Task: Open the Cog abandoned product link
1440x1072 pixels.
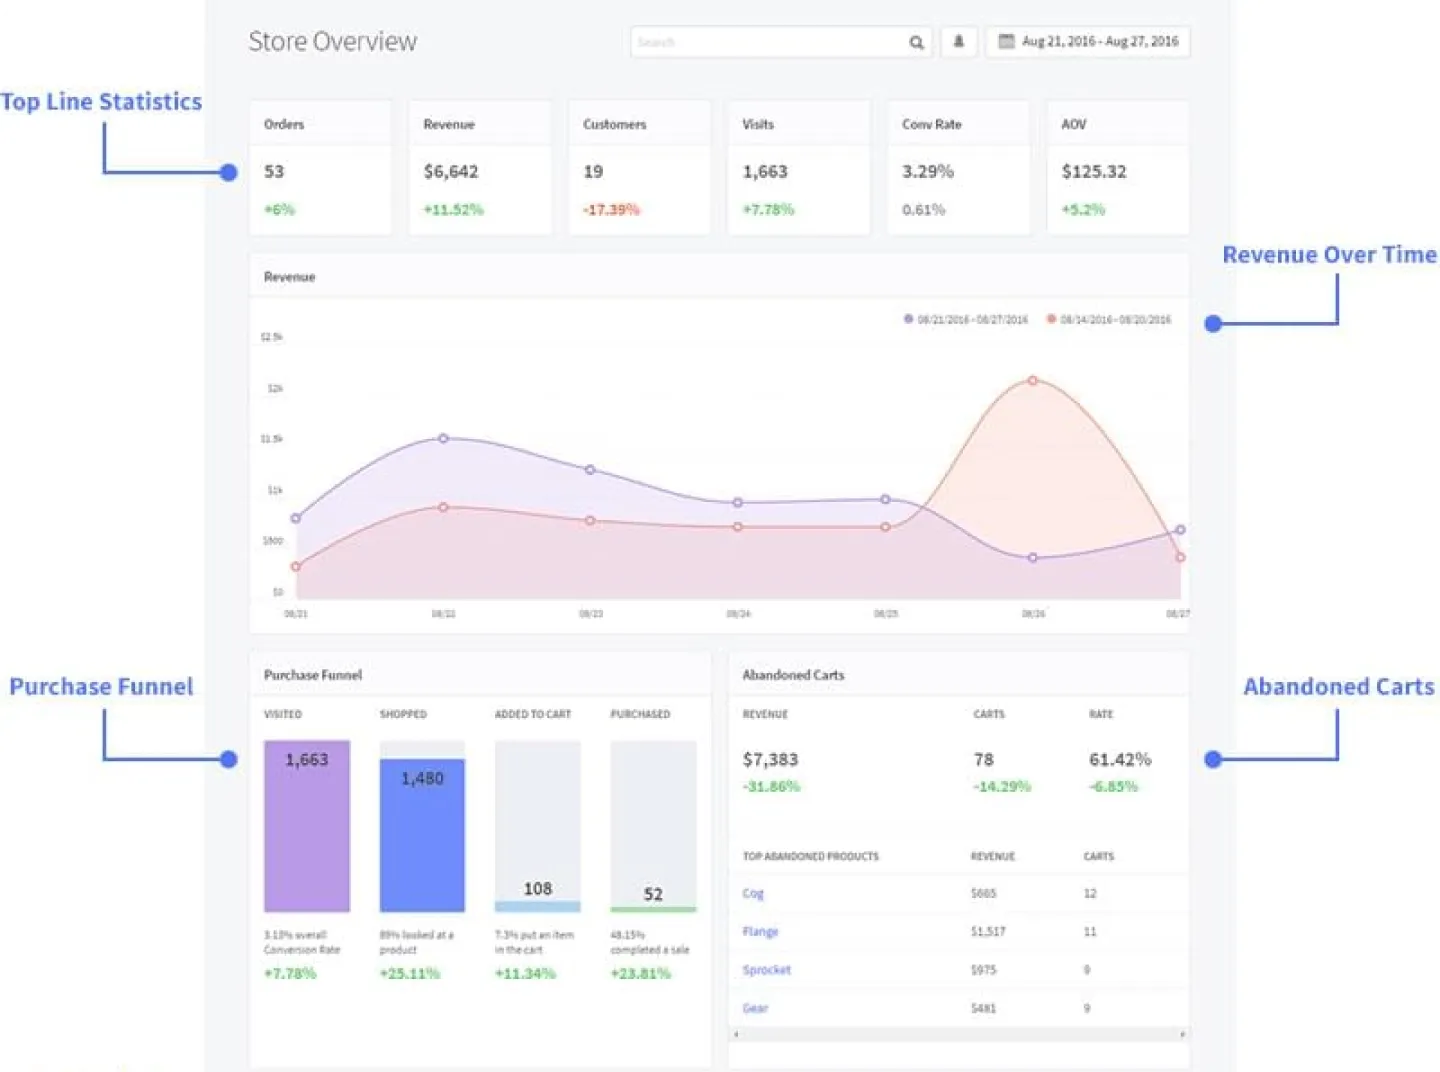Action: pos(753,893)
